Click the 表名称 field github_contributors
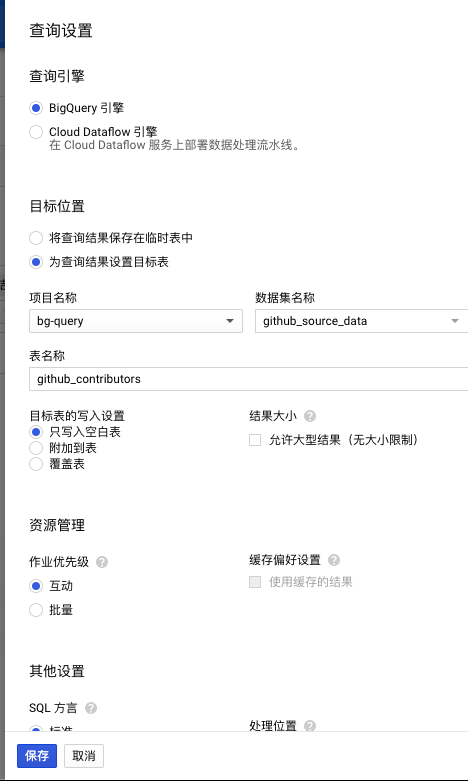Viewport: 468px width, 781px height. pyautogui.click(x=248, y=379)
